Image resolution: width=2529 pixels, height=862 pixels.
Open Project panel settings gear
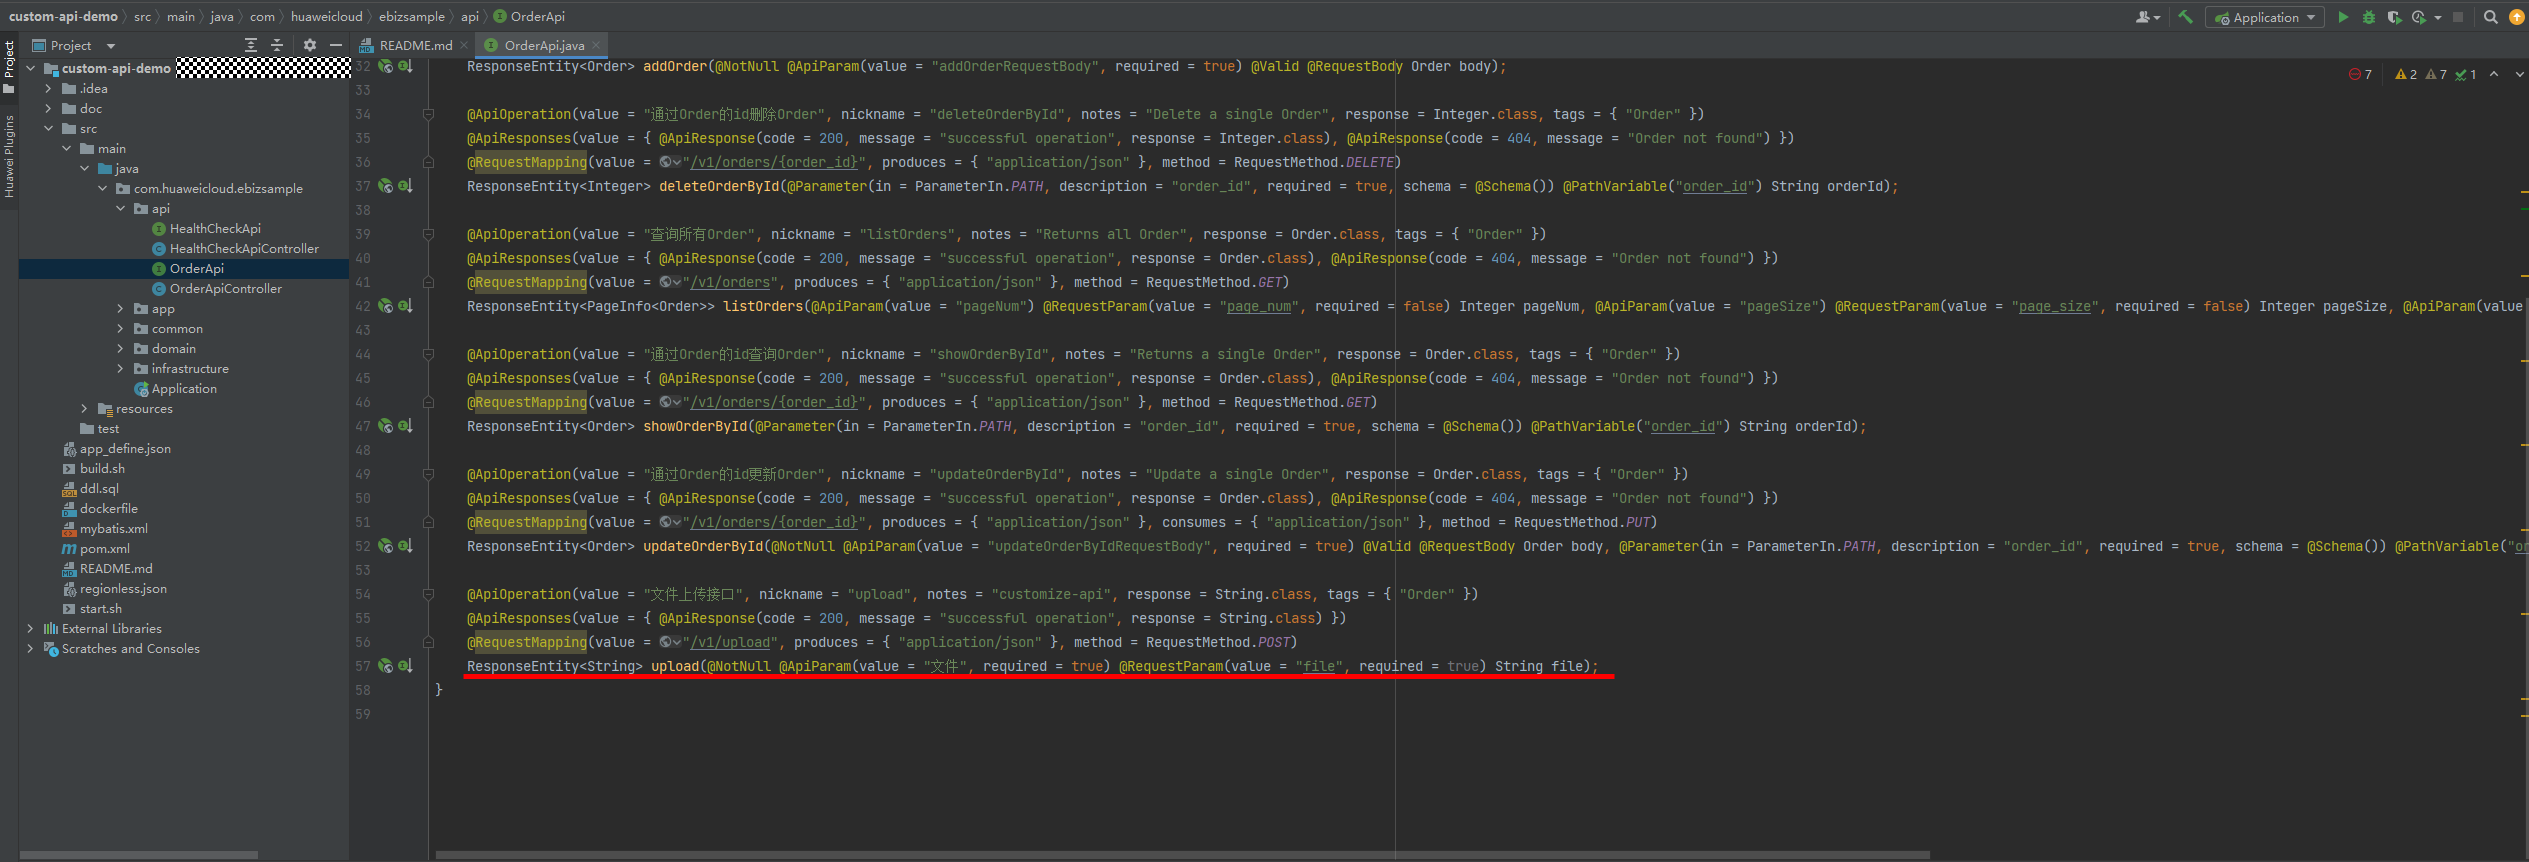pyautogui.click(x=310, y=45)
